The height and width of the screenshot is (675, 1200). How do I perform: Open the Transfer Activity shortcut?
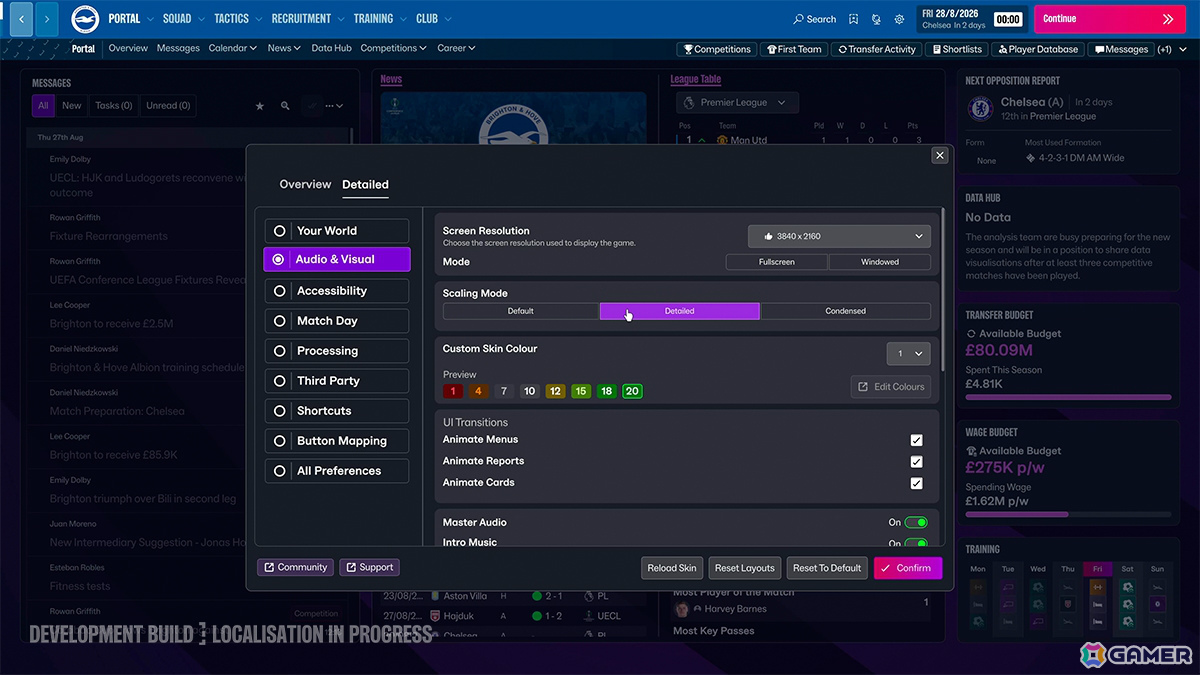pos(876,49)
